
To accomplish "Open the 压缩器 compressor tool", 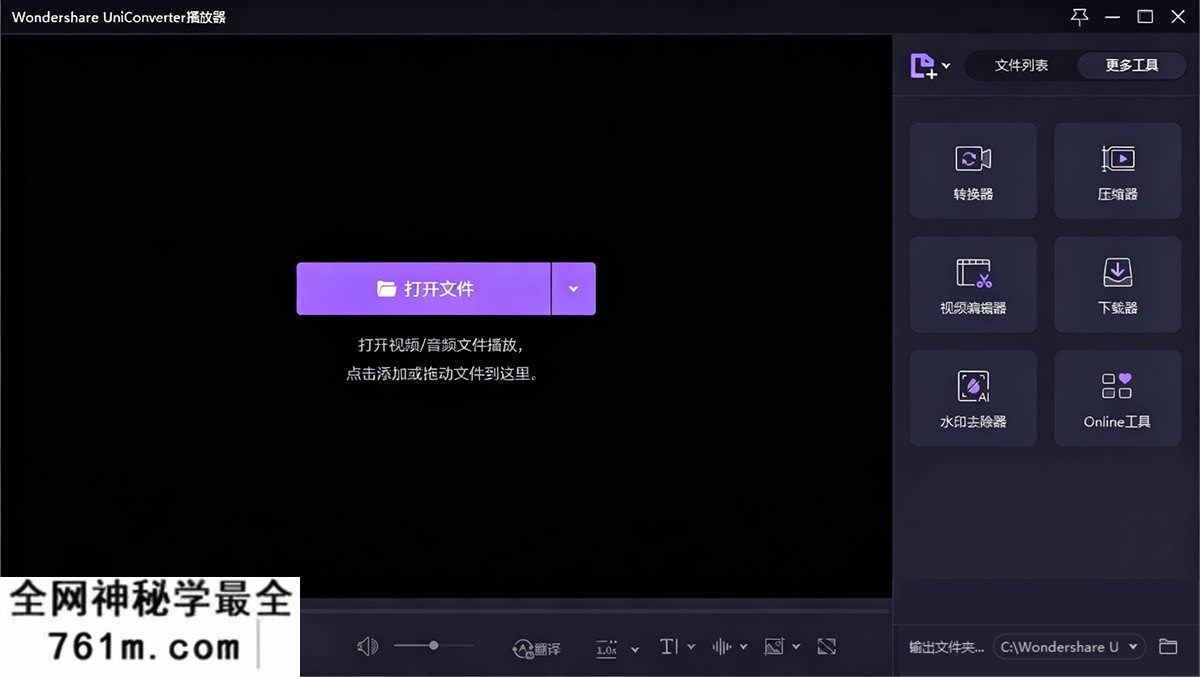I will (1118, 171).
